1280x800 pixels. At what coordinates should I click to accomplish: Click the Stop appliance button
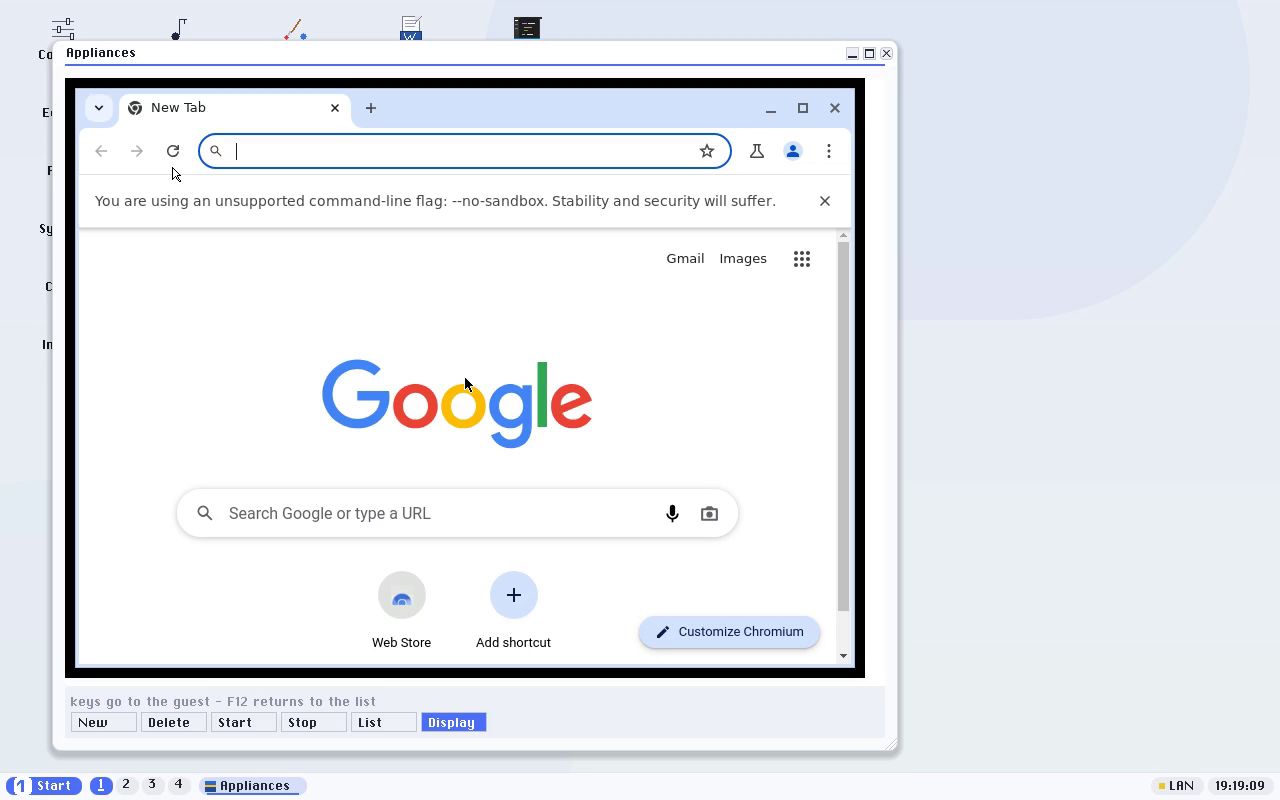314,722
